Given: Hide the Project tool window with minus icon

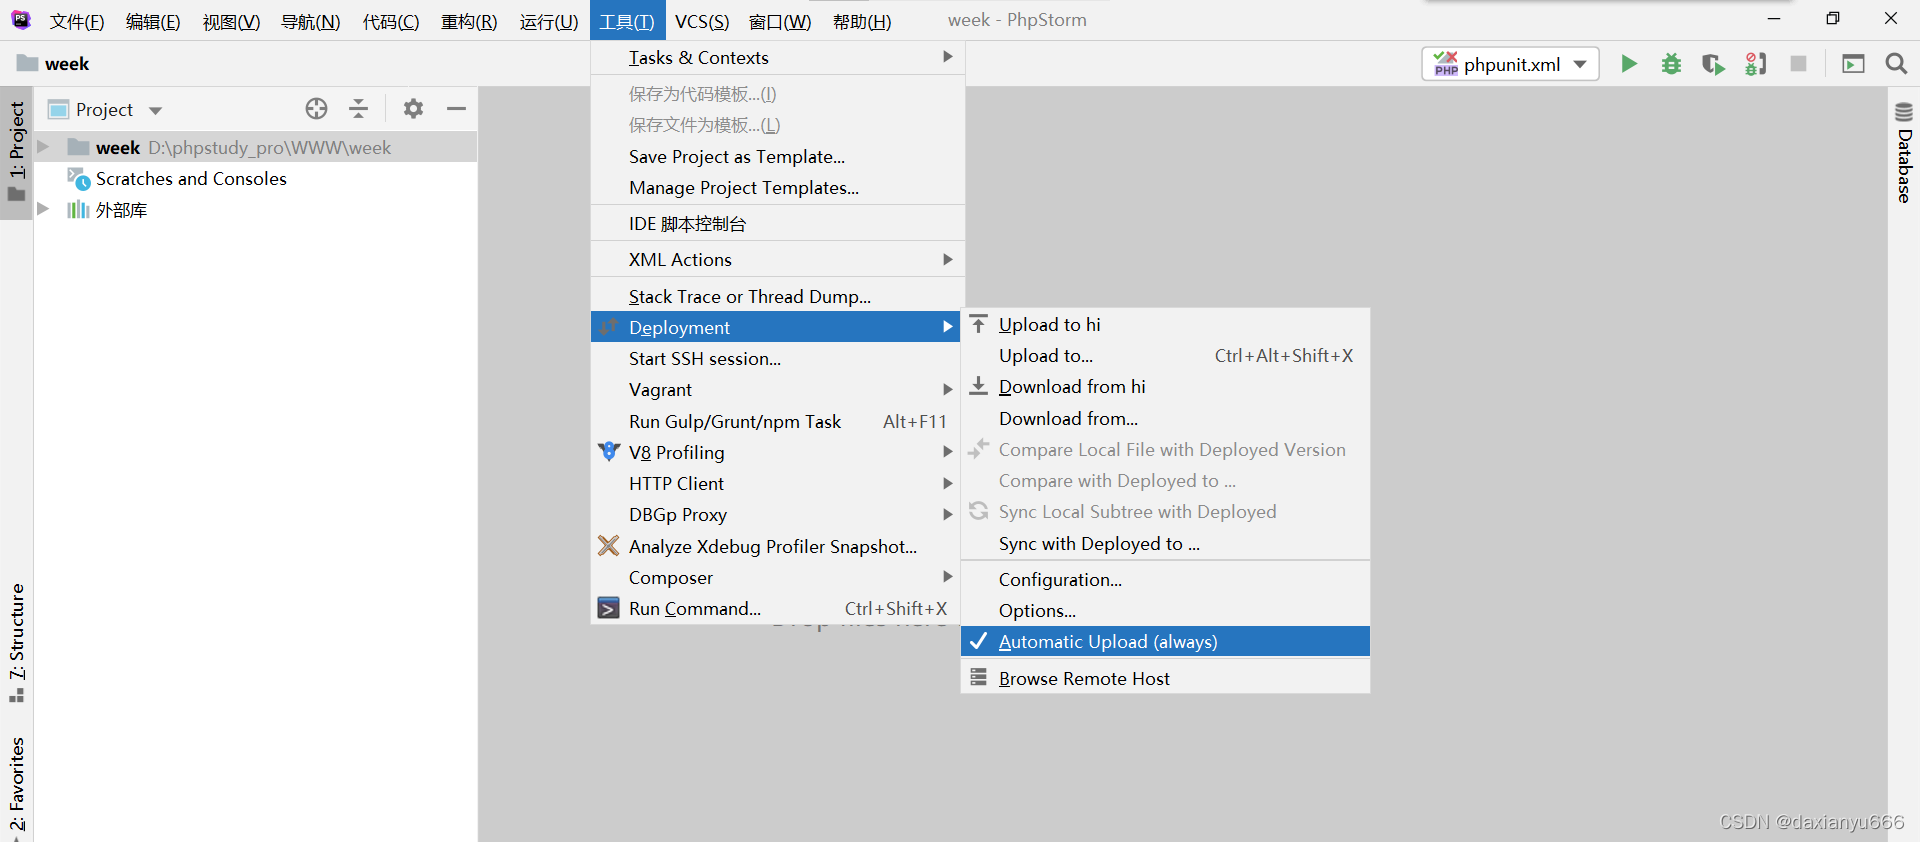Looking at the screenshot, I should pos(456,109).
